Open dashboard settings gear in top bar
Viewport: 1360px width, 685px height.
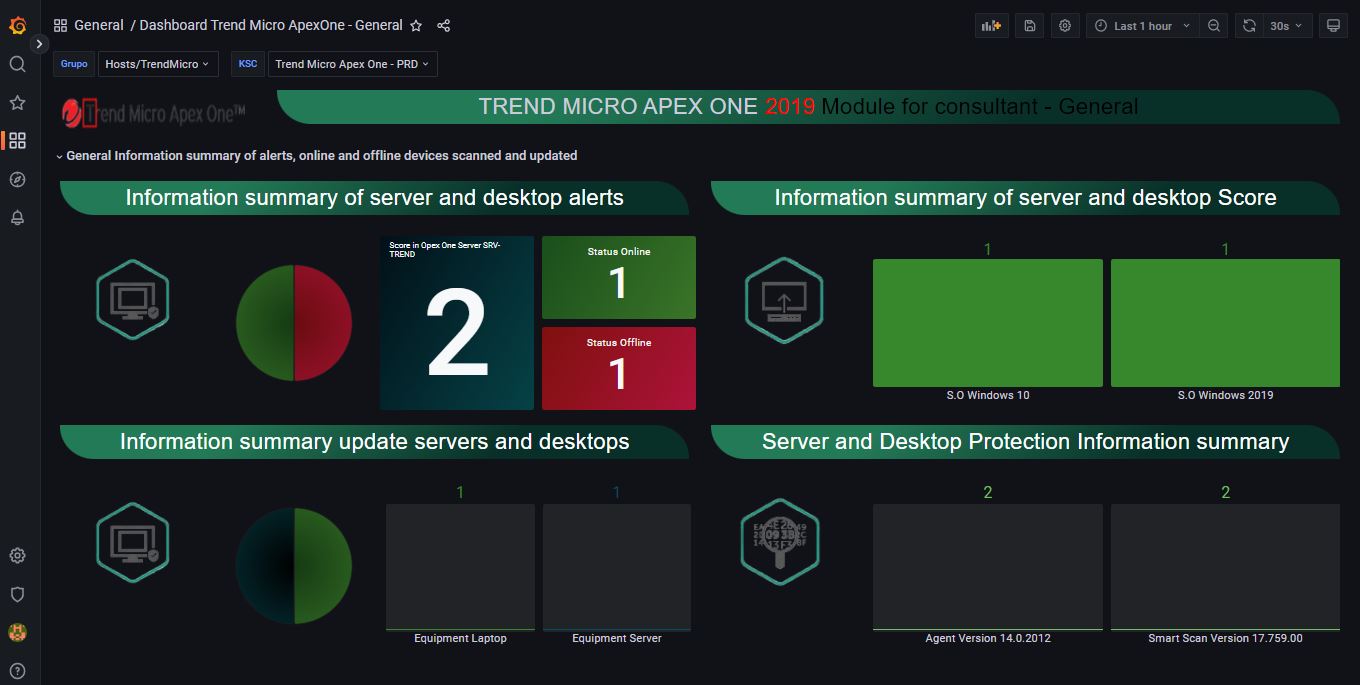pos(1065,26)
